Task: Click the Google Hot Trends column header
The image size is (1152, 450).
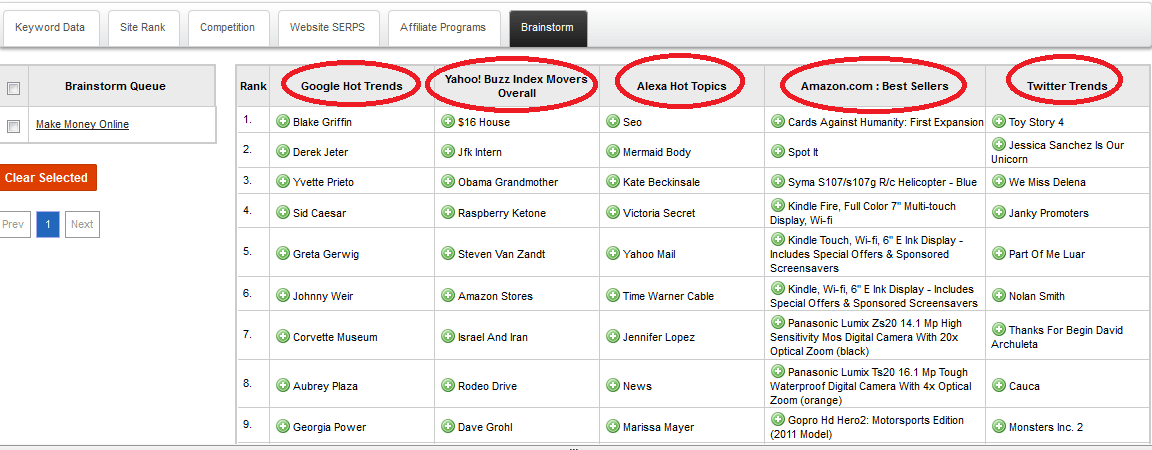Action: 352,86
